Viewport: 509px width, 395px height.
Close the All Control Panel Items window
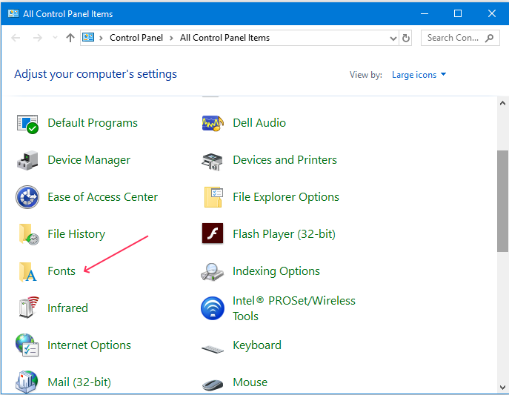pos(492,13)
